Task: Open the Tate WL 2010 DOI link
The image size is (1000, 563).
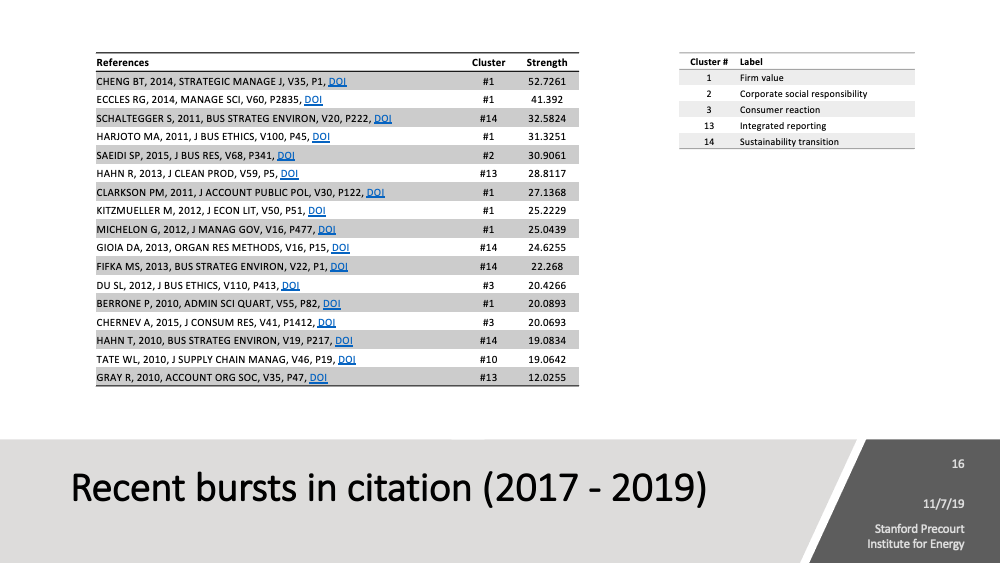Action: pyautogui.click(x=347, y=359)
